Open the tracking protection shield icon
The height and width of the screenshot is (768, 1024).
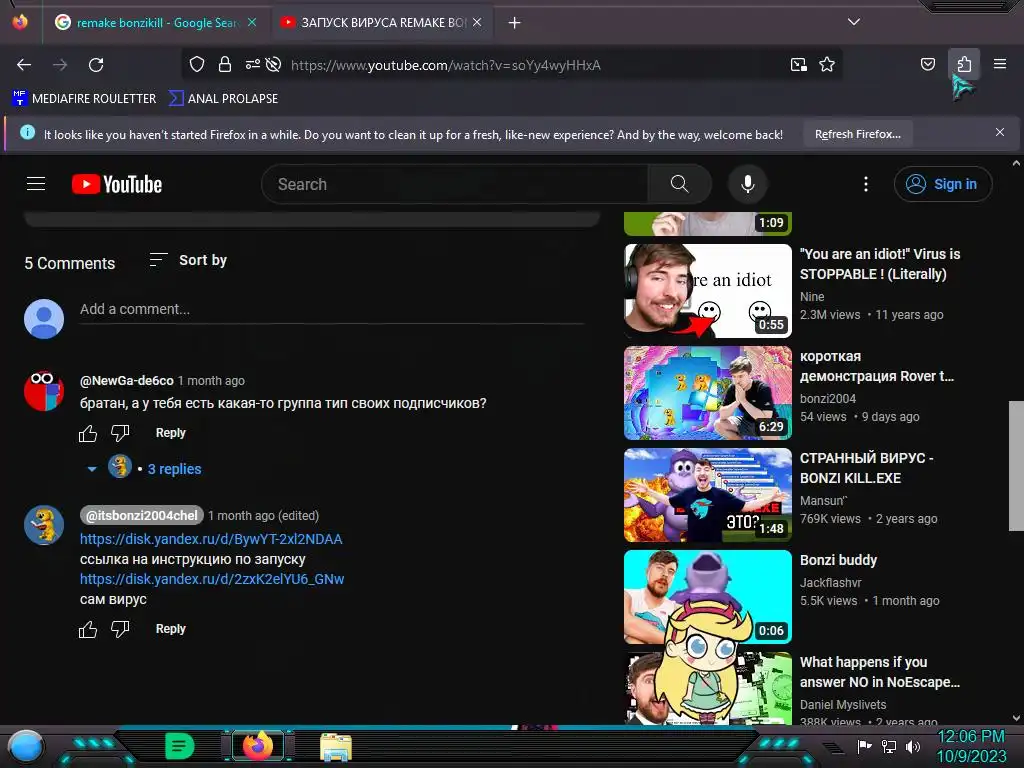(197, 65)
